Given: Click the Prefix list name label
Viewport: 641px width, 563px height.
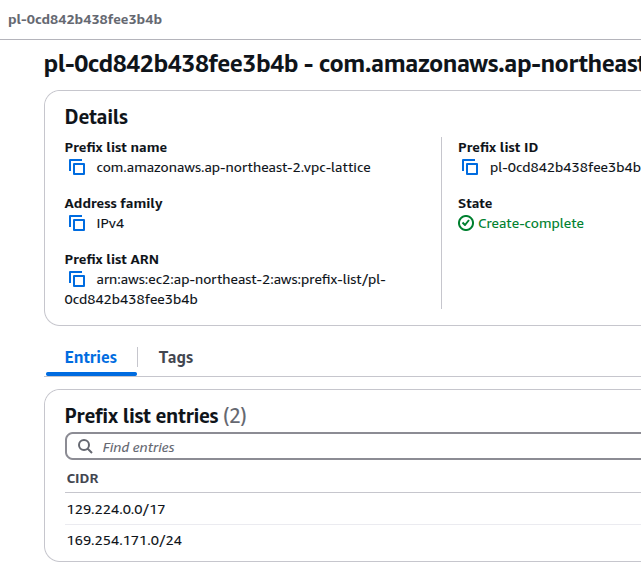Looking at the screenshot, I should click(x=116, y=147).
